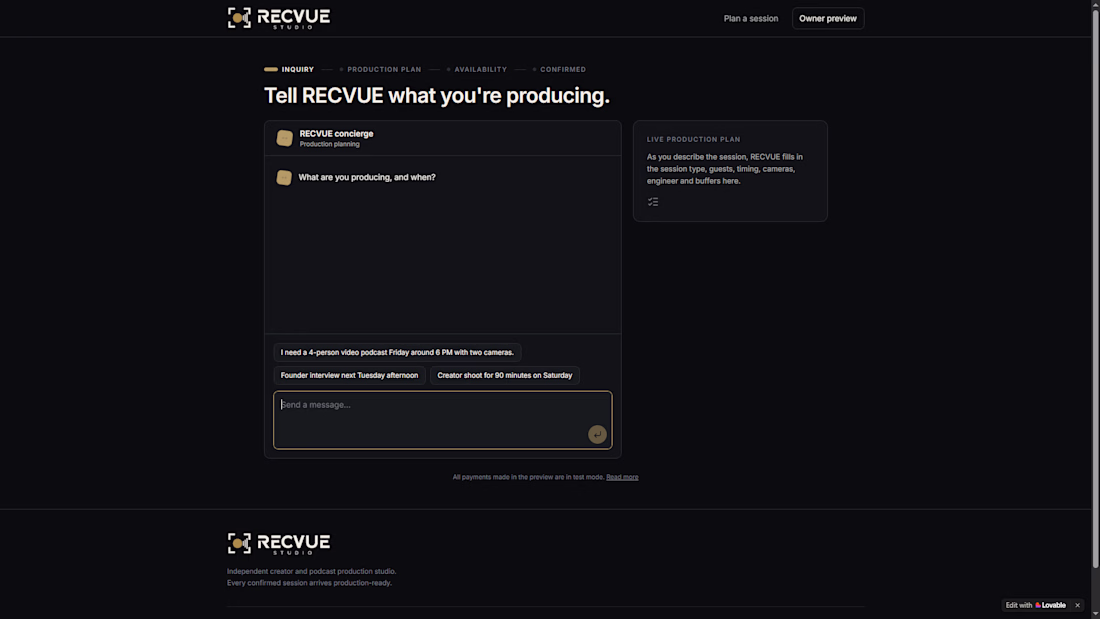This screenshot has width=1100, height=619.
Task: Choose Founder interview next Tuesday afternoon suggestion
Action: 349,375
